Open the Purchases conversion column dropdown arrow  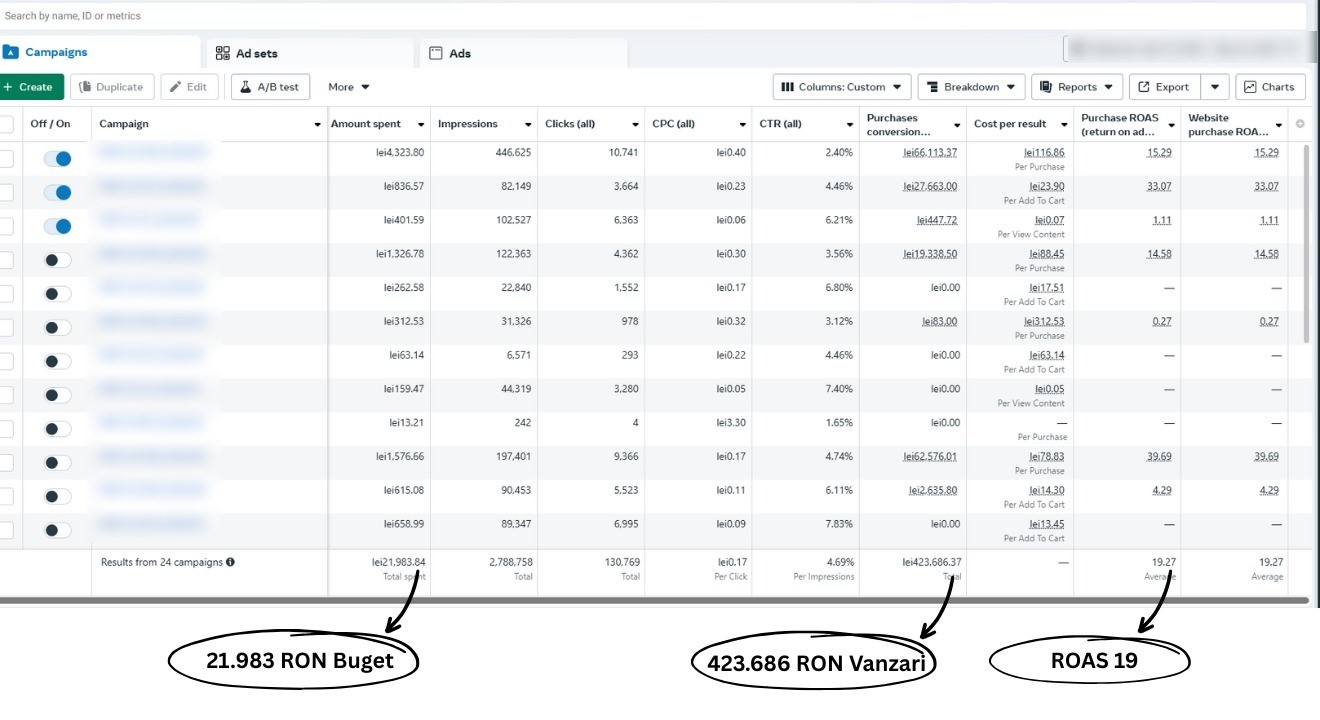pos(956,125)
